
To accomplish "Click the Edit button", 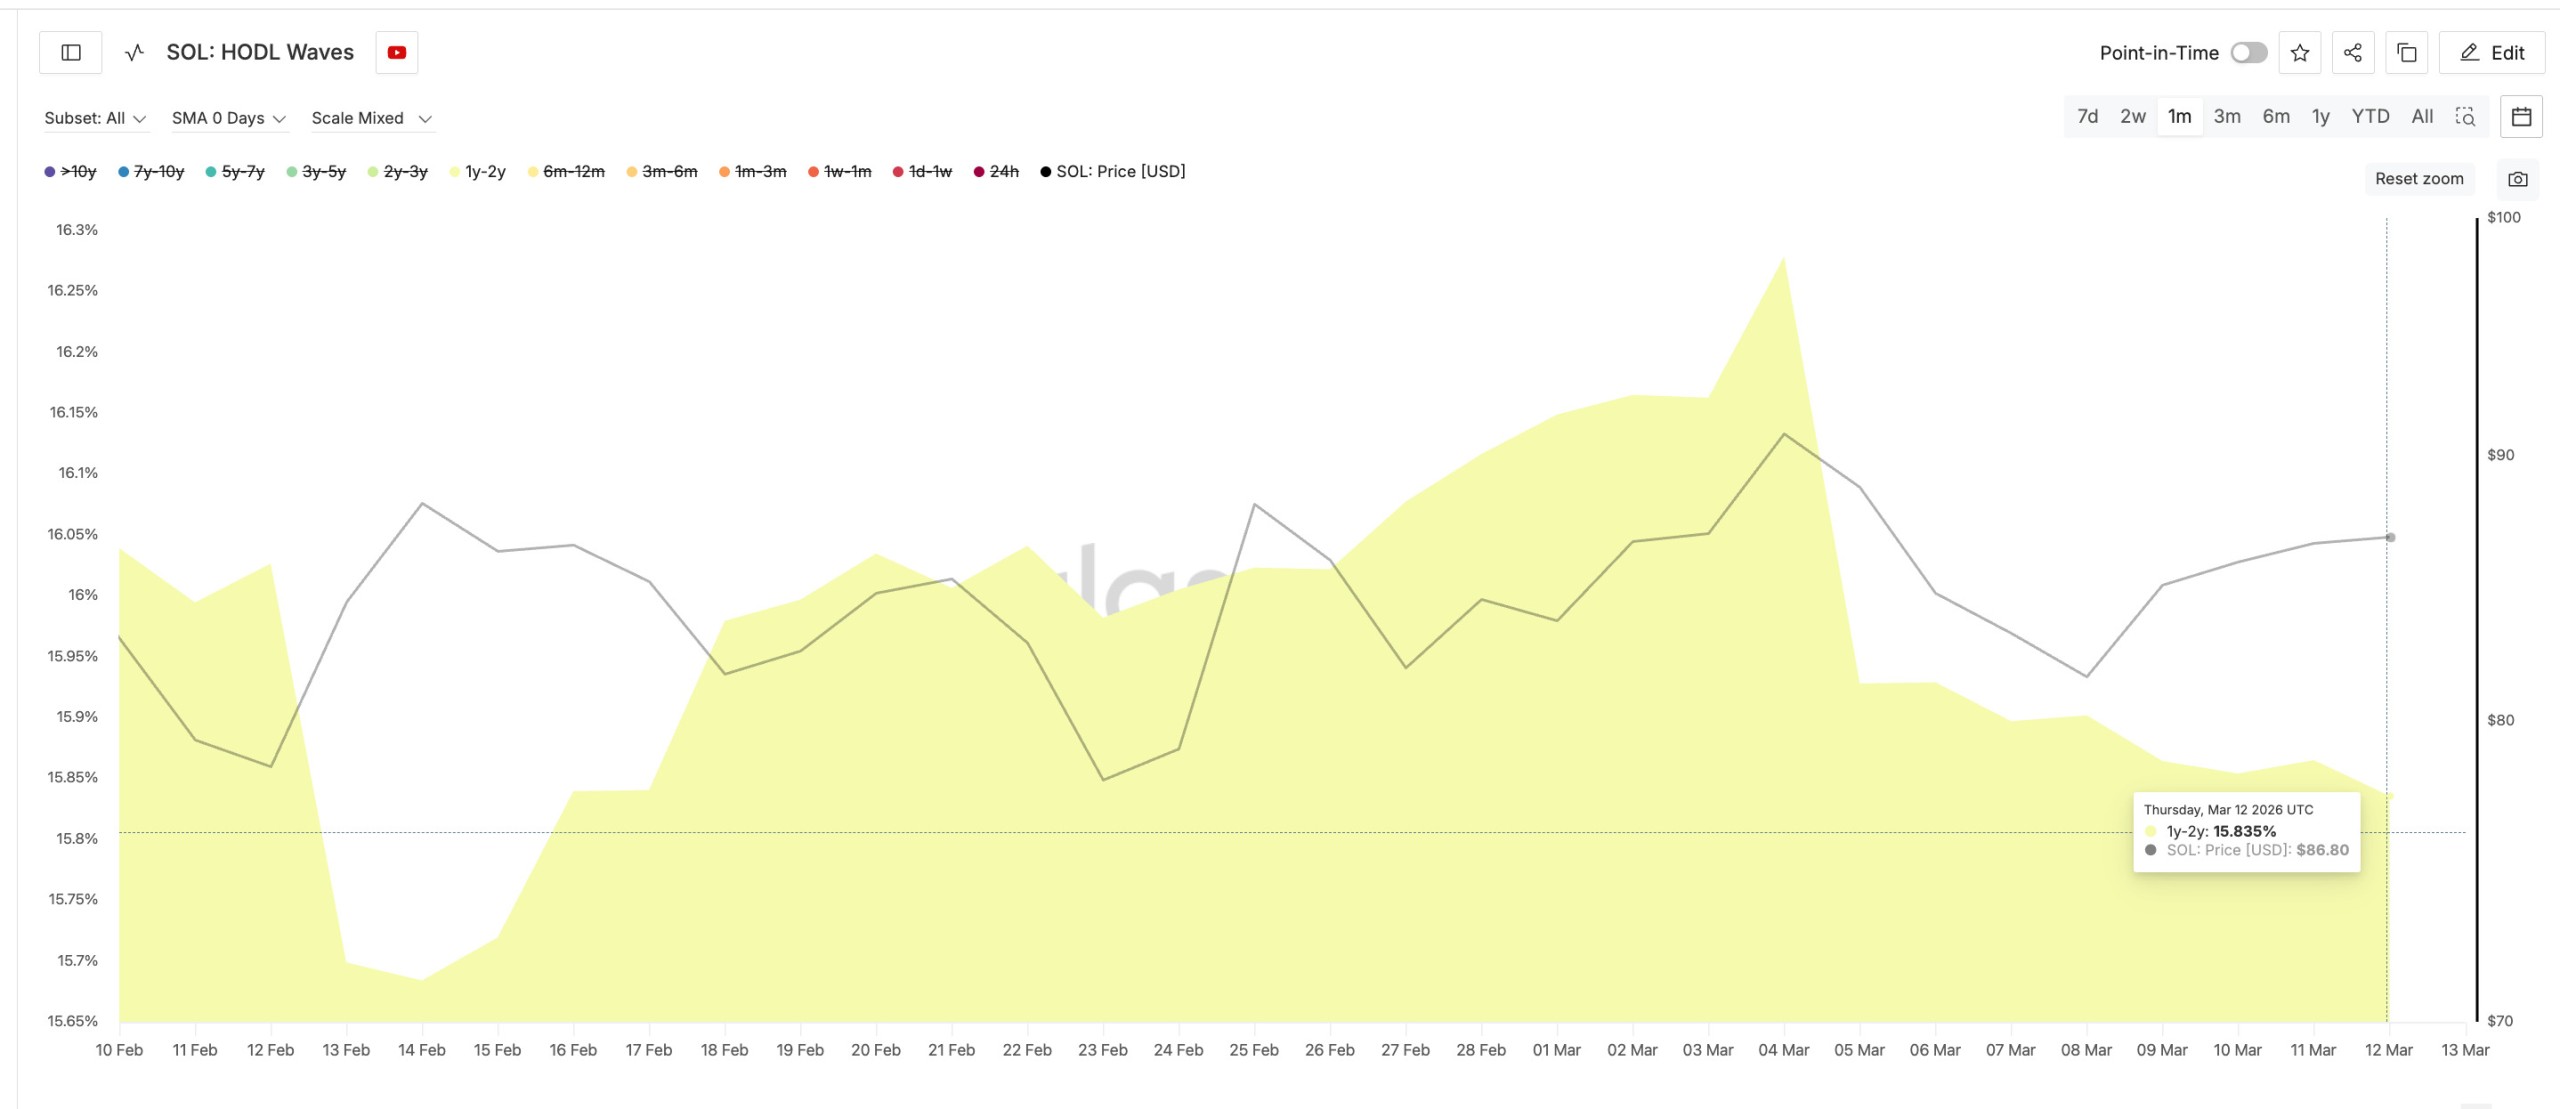I will [x=2492, y=52].
